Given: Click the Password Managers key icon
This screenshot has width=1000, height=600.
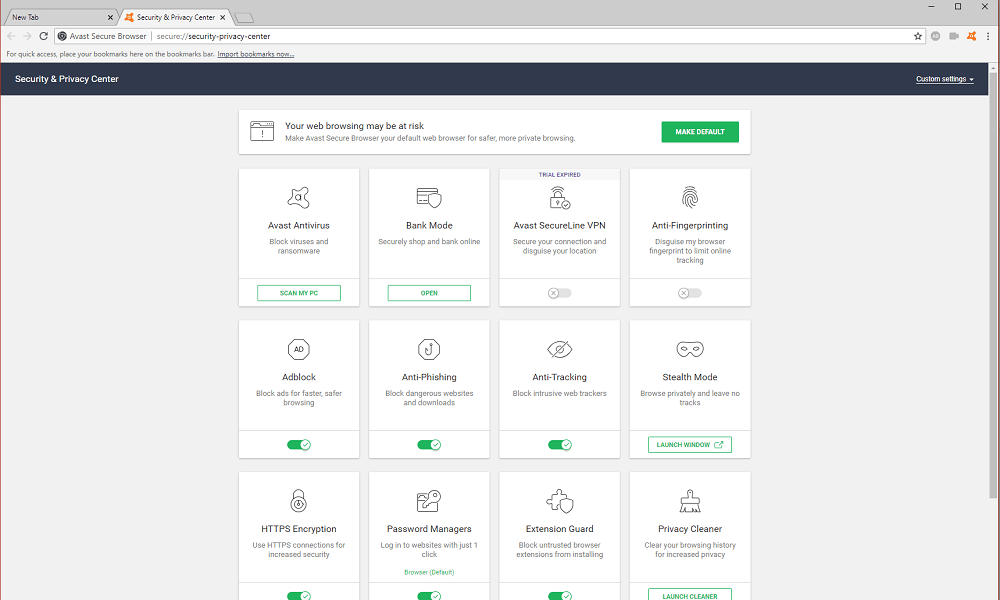Looking at the screenshot, I should [429, 501].
